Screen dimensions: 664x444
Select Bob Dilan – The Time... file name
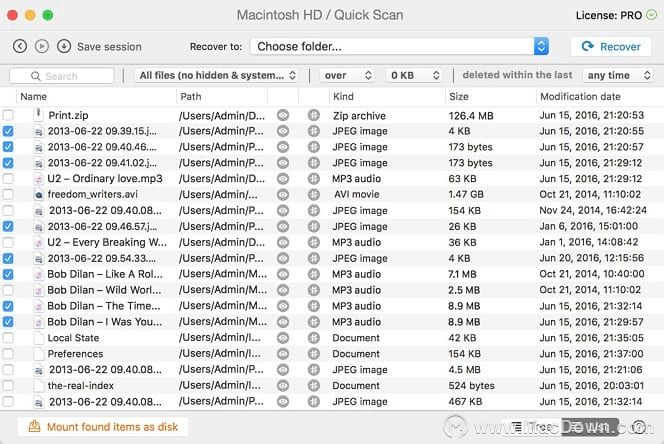104,306
